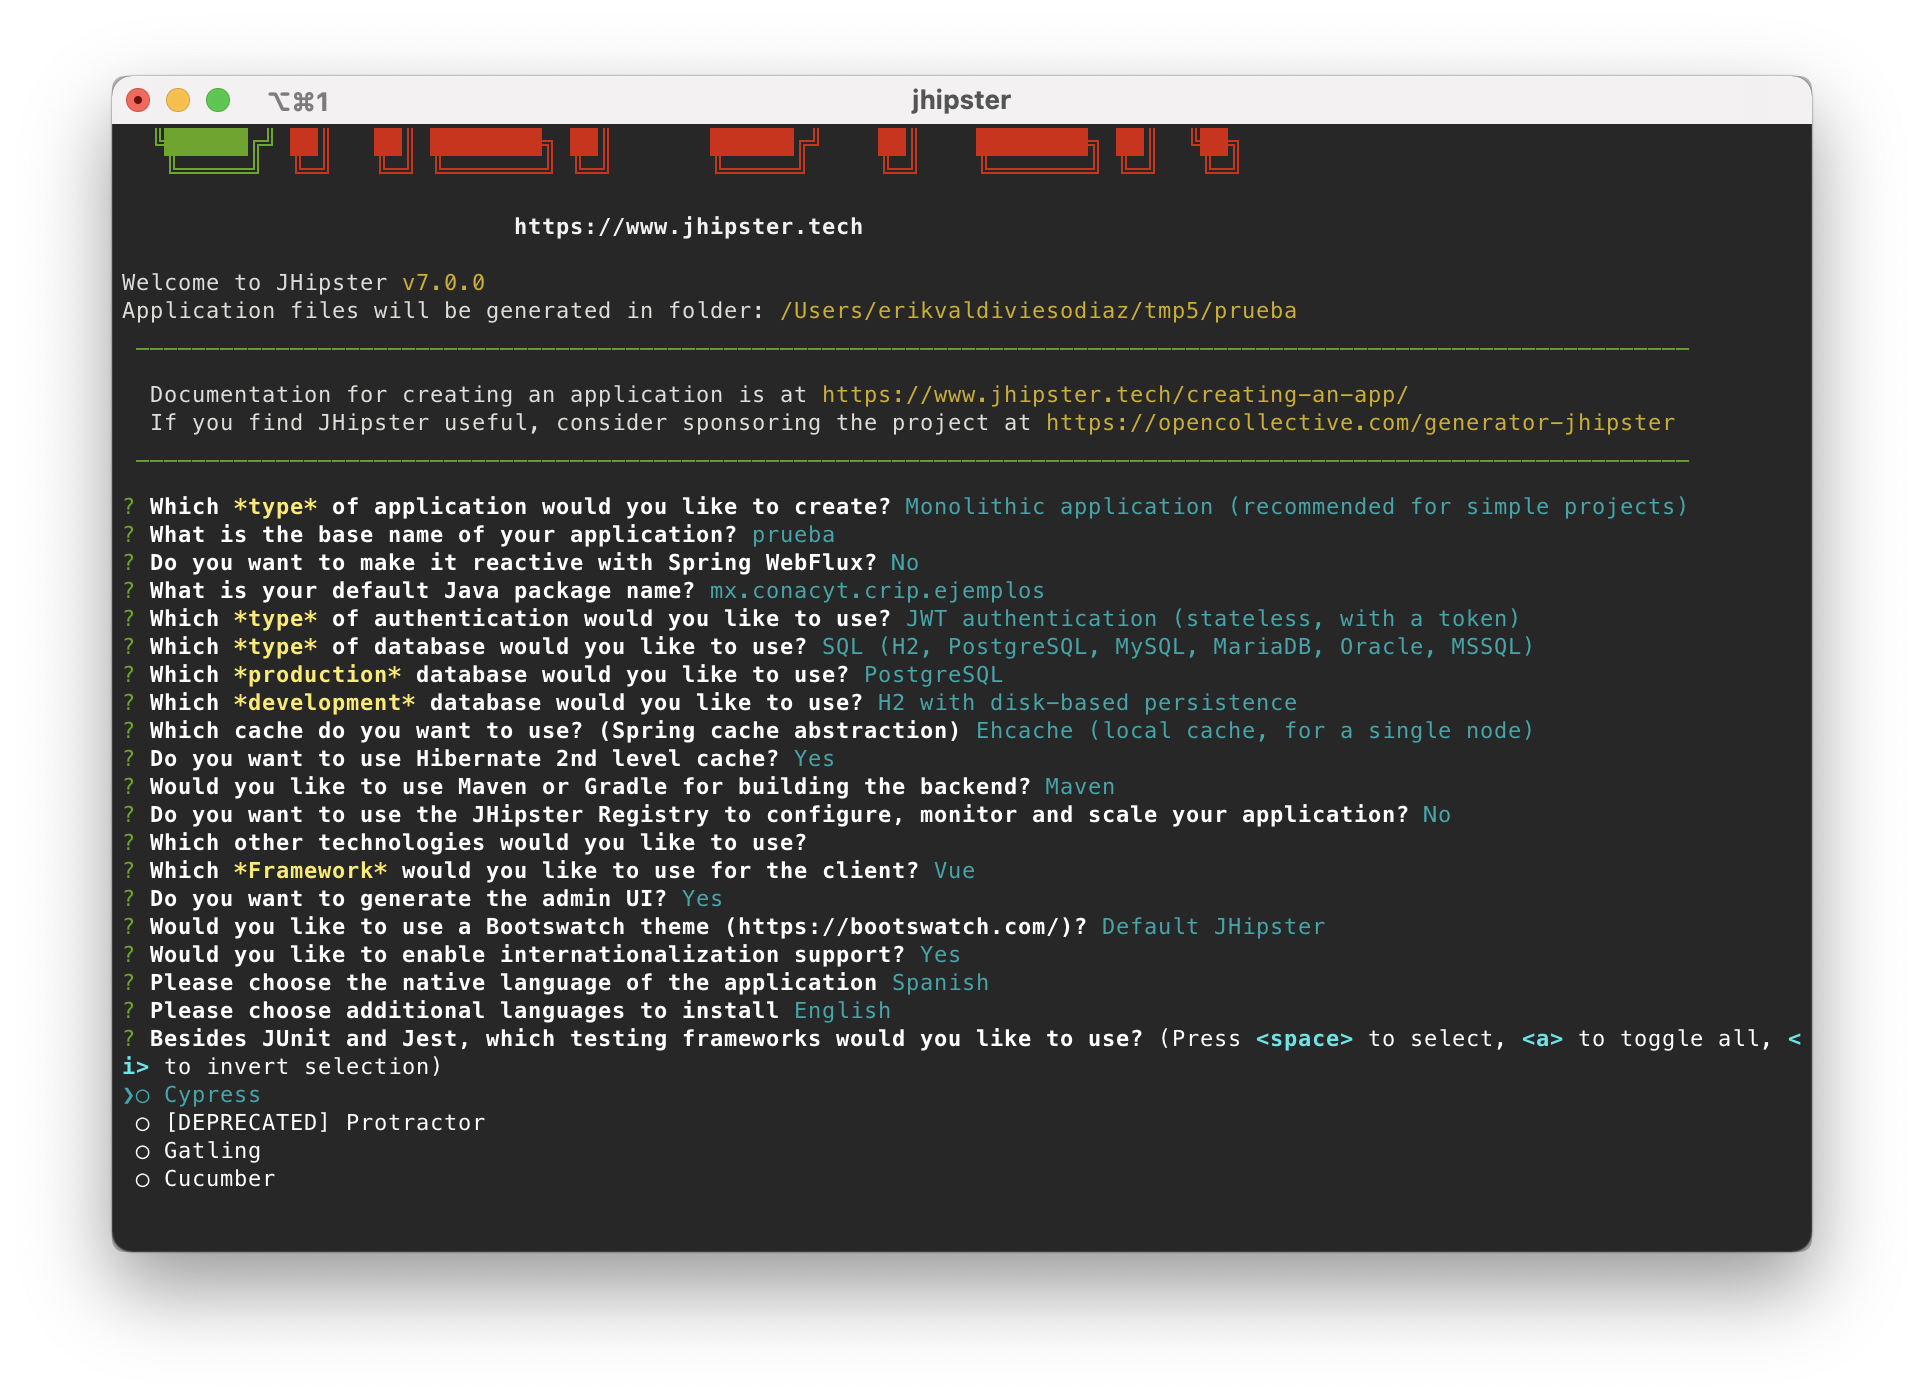
Task: Open the opencollective generator-jhipster sponsor URL
Action: [1360, 423]
